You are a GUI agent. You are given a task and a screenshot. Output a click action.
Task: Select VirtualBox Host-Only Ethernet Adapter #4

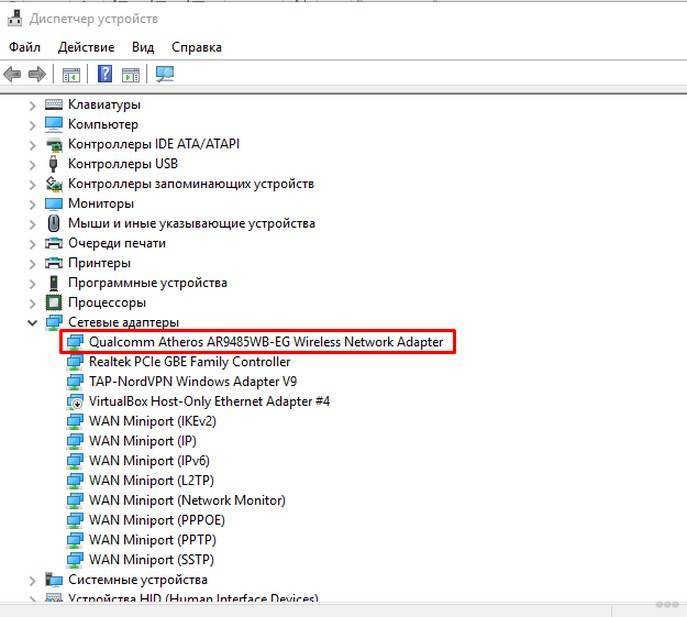click(x=209, y=401)
